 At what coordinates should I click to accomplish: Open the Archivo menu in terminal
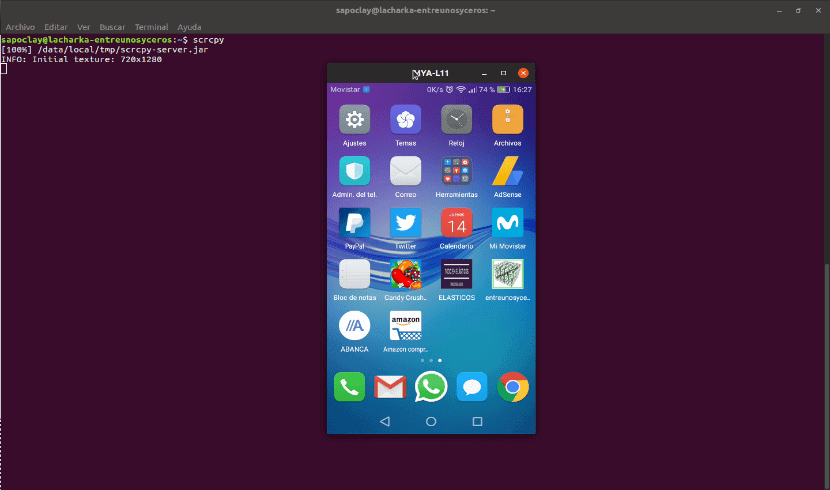(20, 27)
